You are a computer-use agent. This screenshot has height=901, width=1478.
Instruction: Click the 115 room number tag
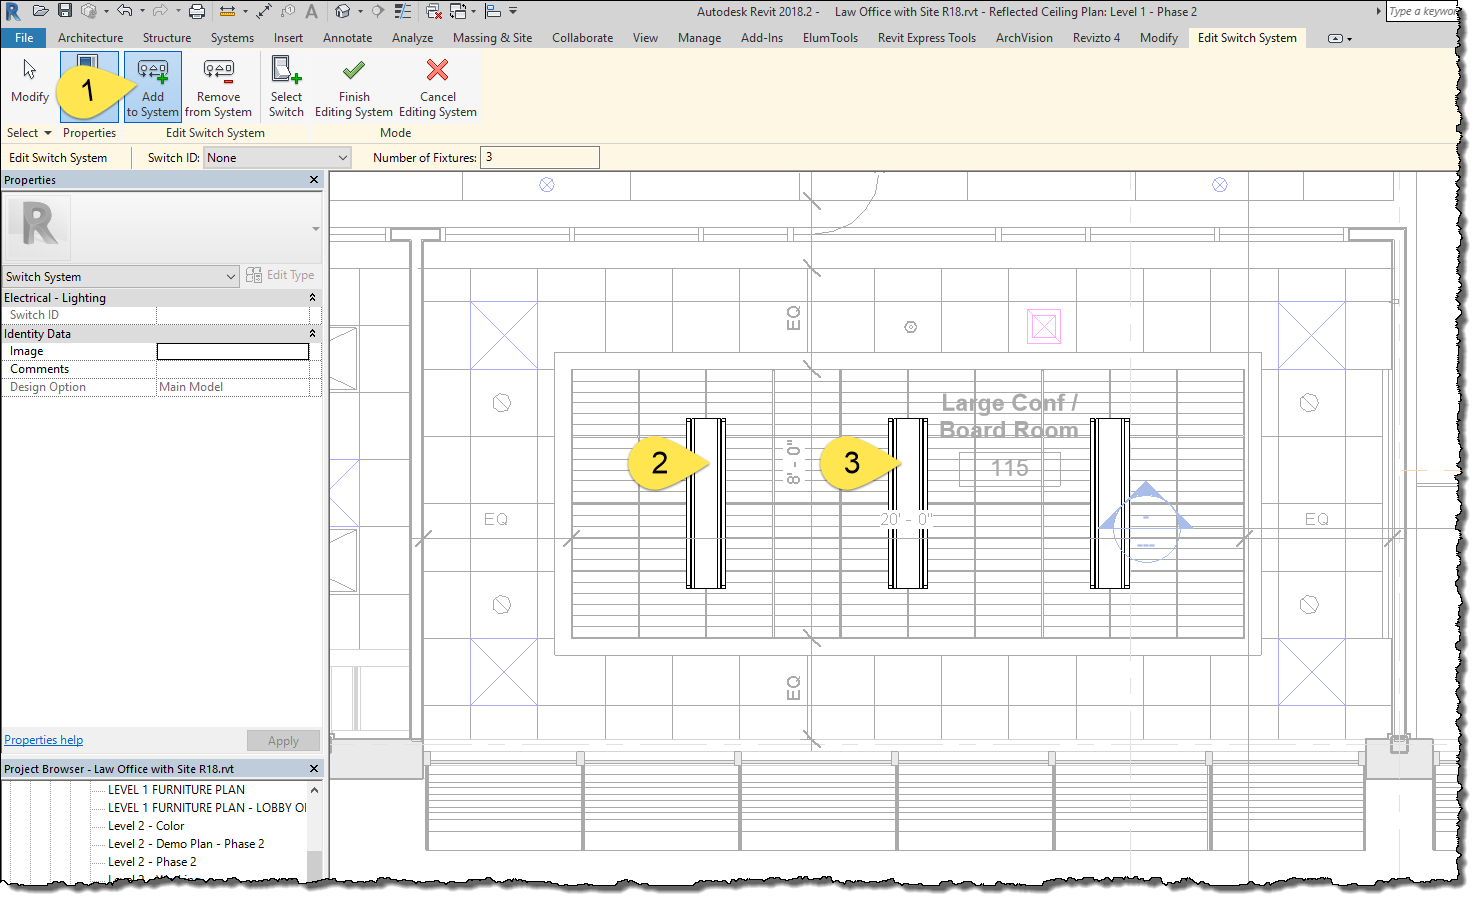(x=1010, y=468)
